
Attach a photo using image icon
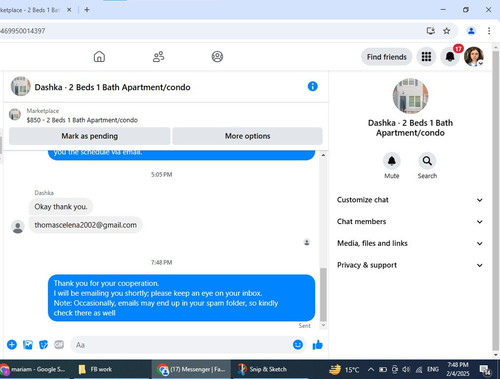click(28, 345)
